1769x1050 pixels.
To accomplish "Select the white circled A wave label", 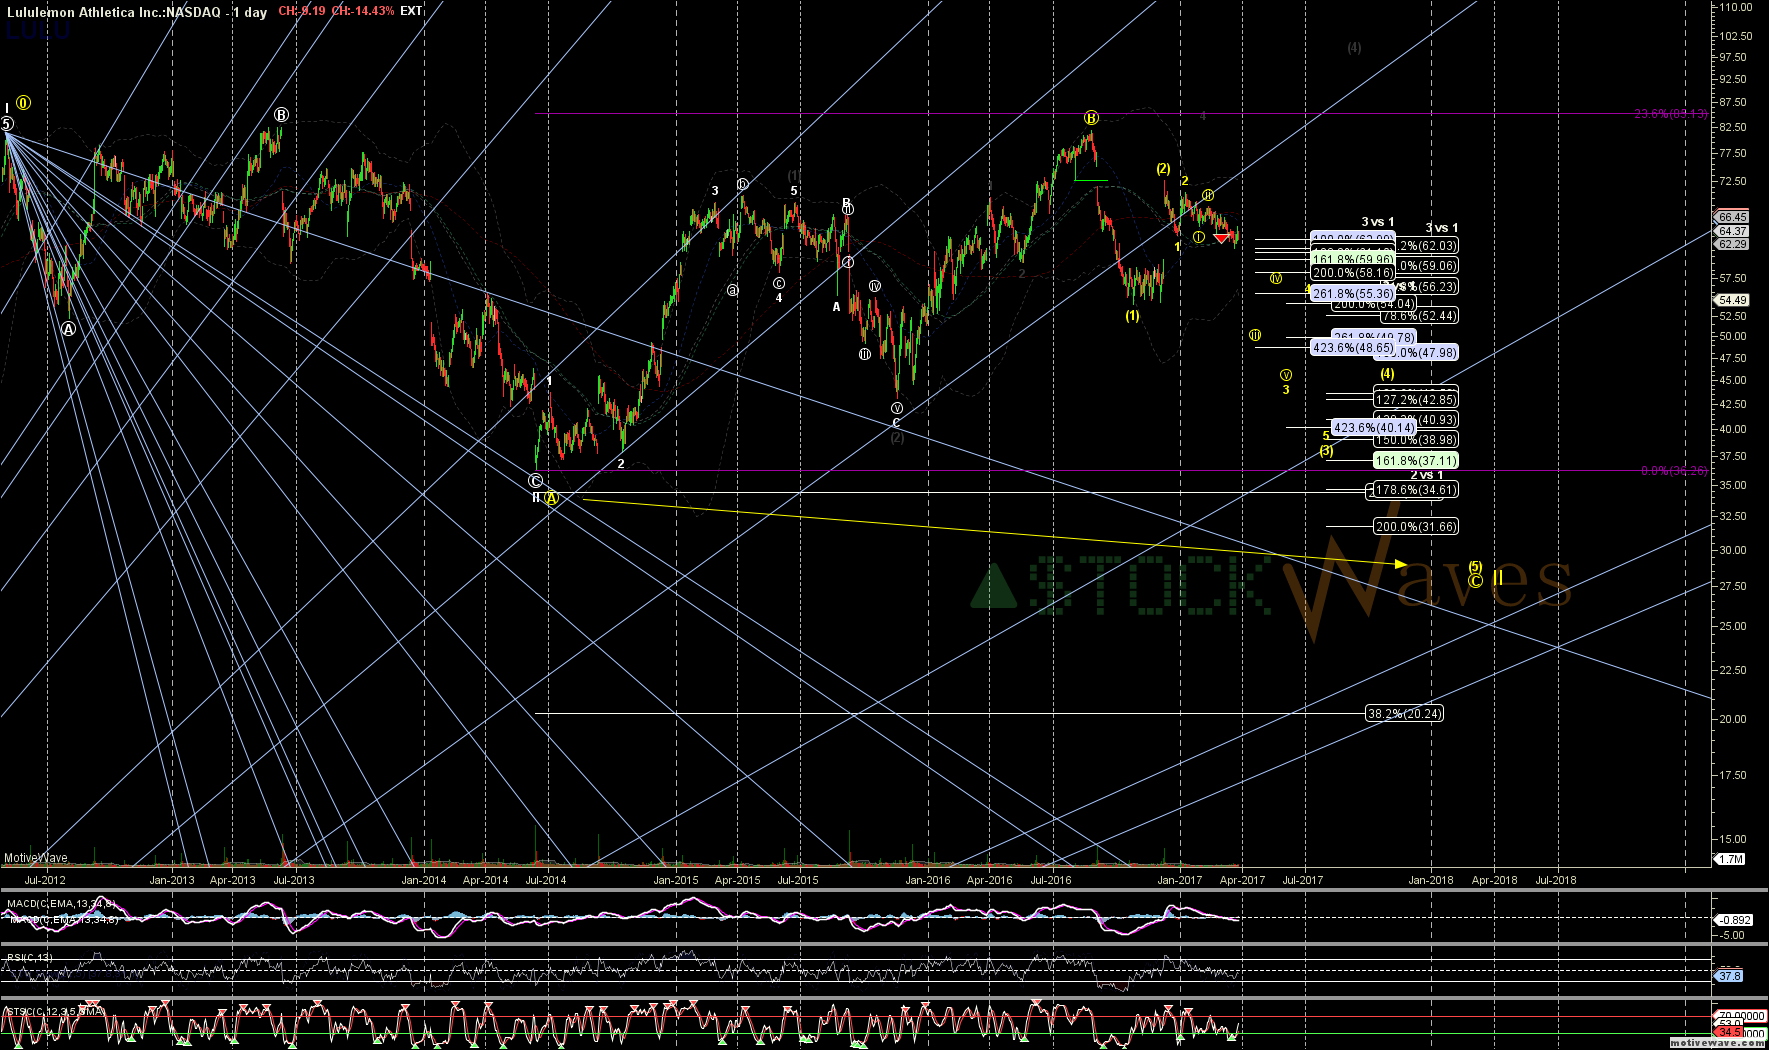I will (68, 329).
